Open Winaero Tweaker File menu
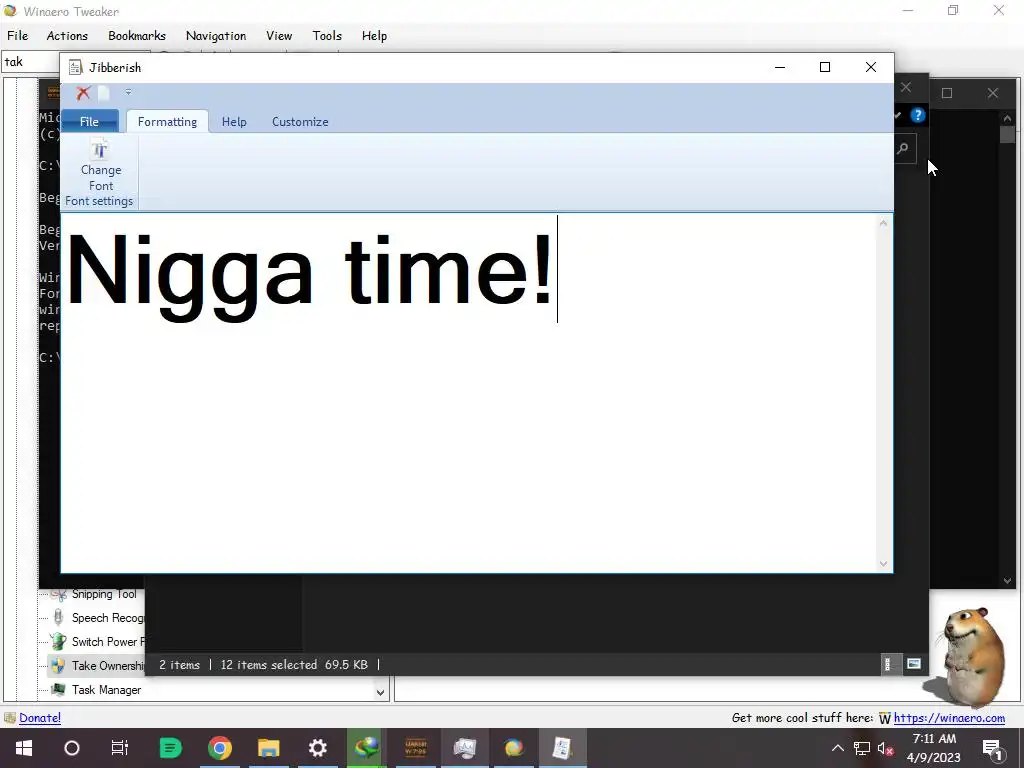Screen dimensions: 1024x768 pyautogui.click(x=18, y=36)
